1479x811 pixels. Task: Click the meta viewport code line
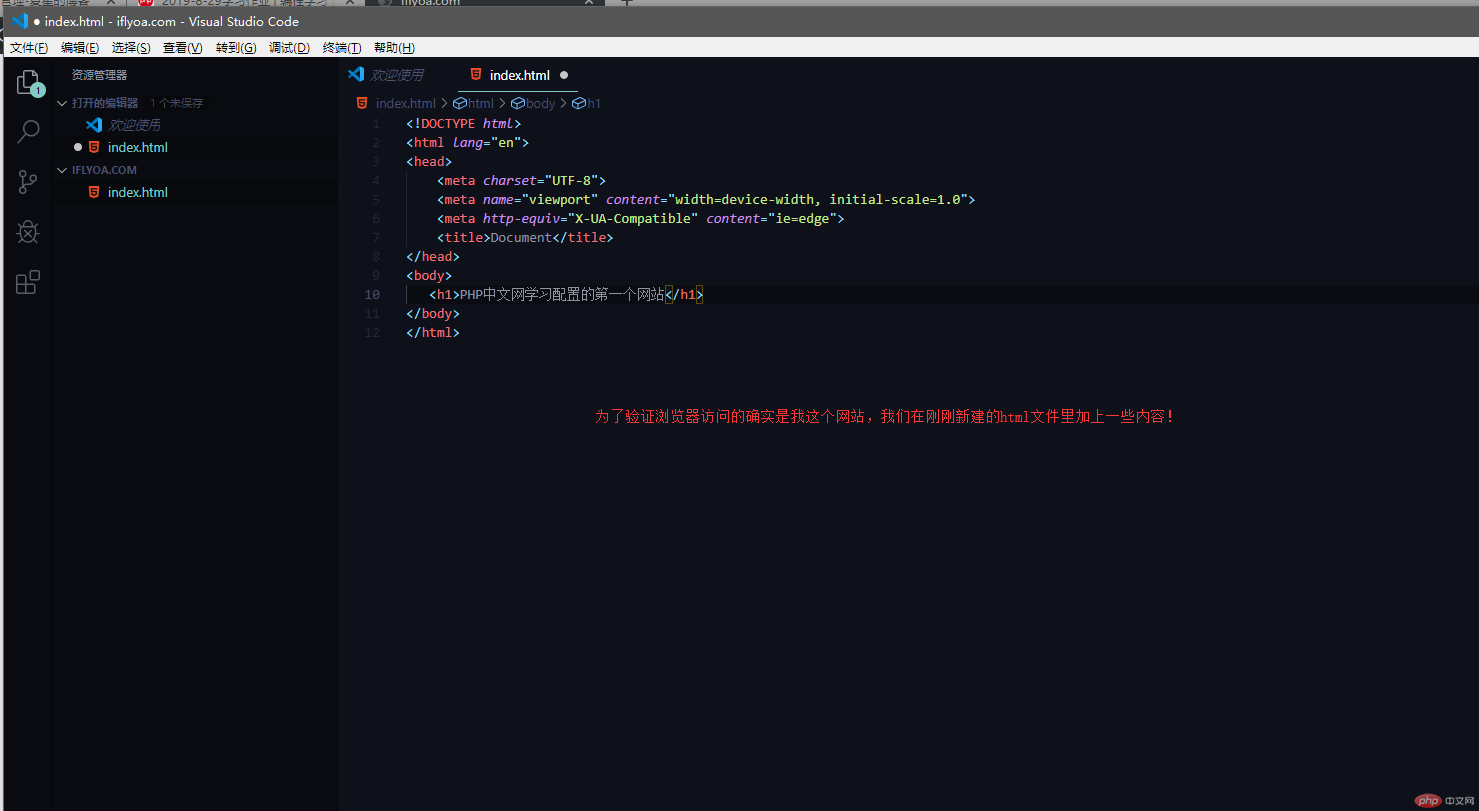[706, 200]
